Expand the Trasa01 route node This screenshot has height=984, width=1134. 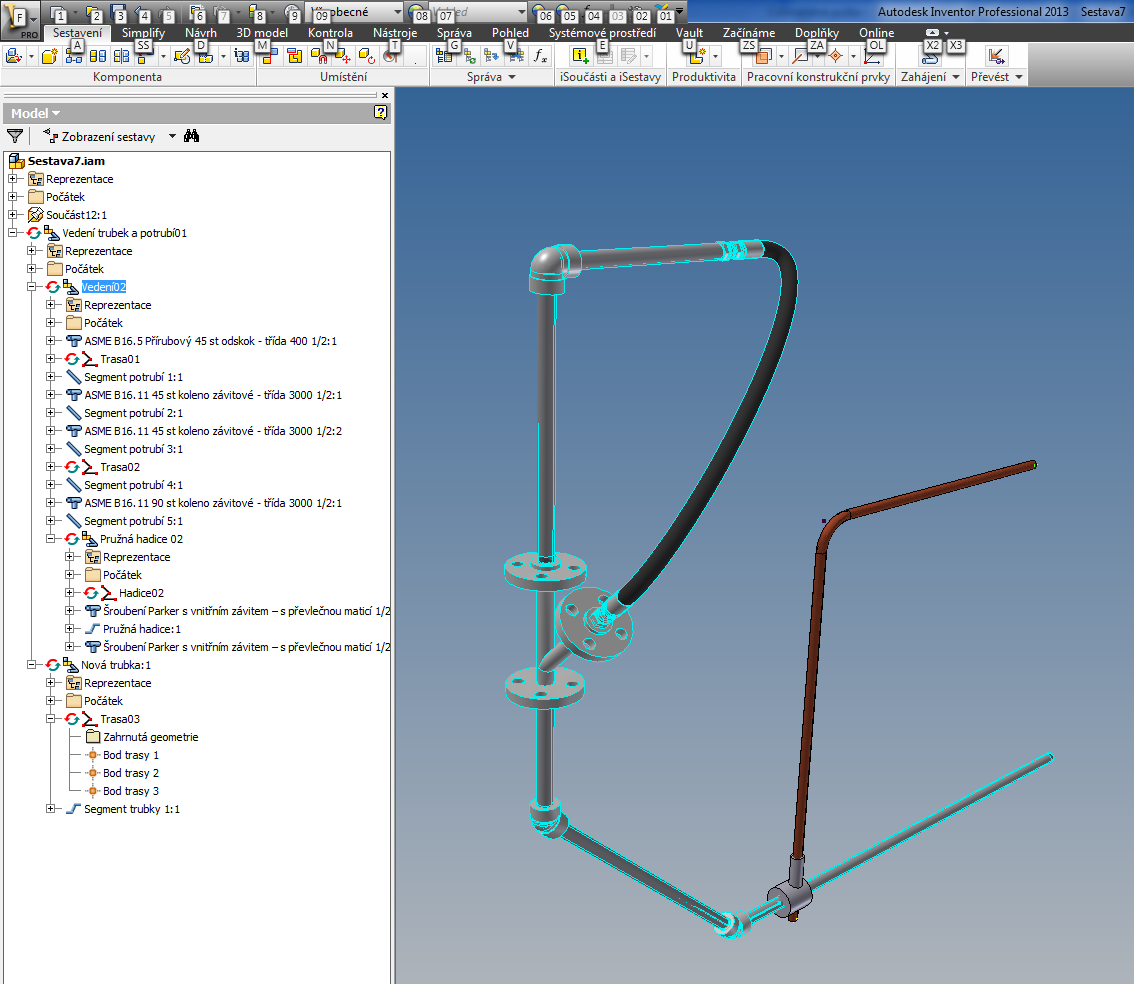click(x=51, y=359)
